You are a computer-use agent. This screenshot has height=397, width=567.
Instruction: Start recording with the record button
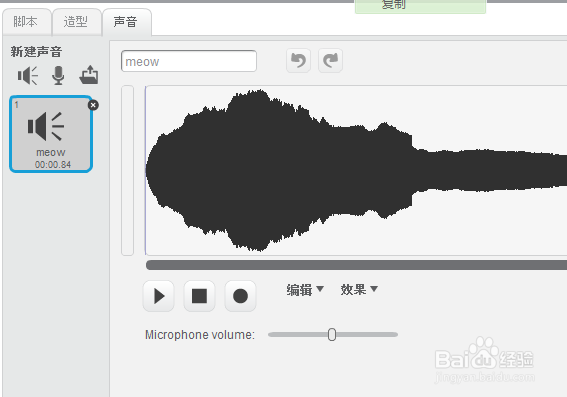pos(240,296)
